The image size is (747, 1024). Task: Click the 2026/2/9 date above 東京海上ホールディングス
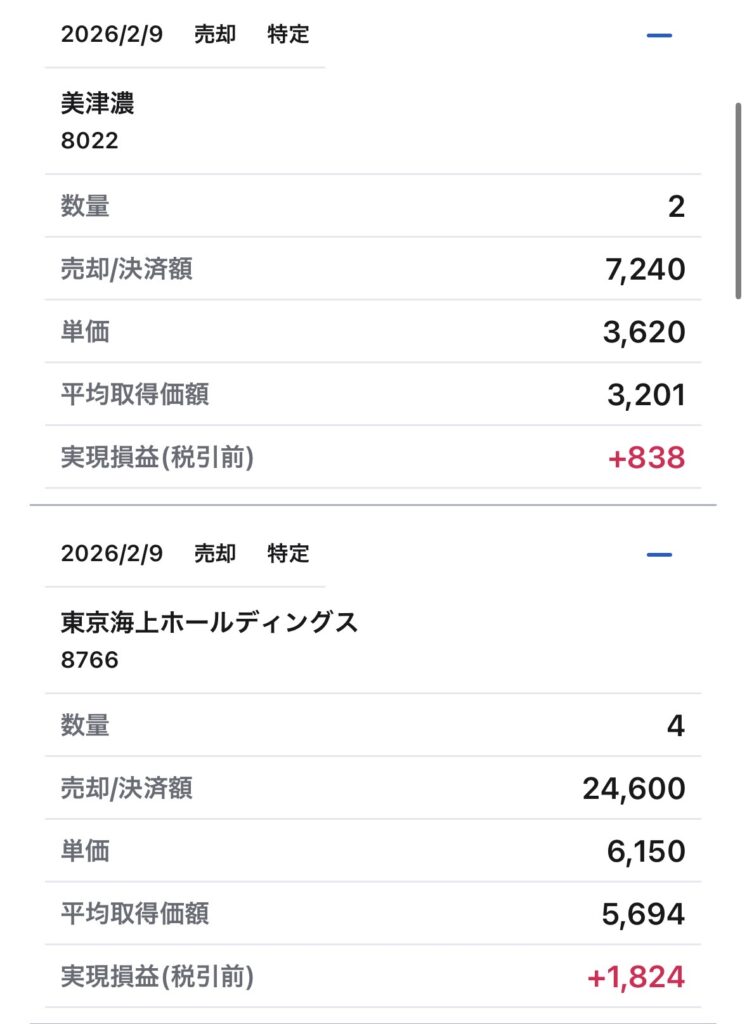pos(111,554)
